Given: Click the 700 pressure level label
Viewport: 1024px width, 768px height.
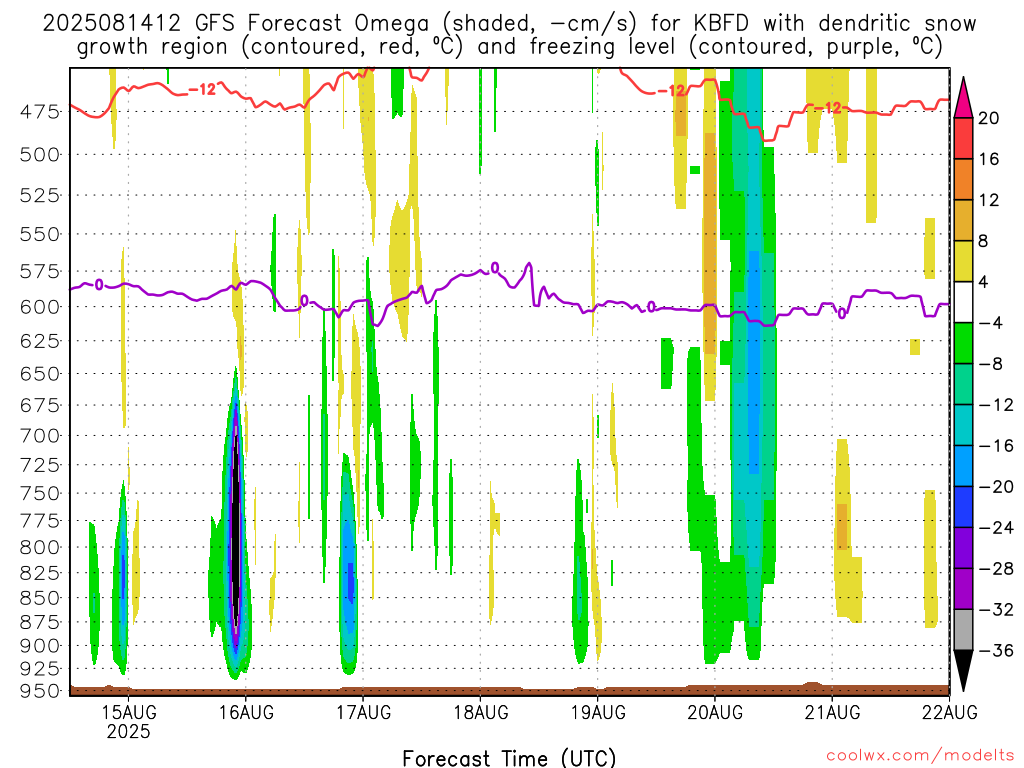Looking at the screenshot, I should [39, 436].
